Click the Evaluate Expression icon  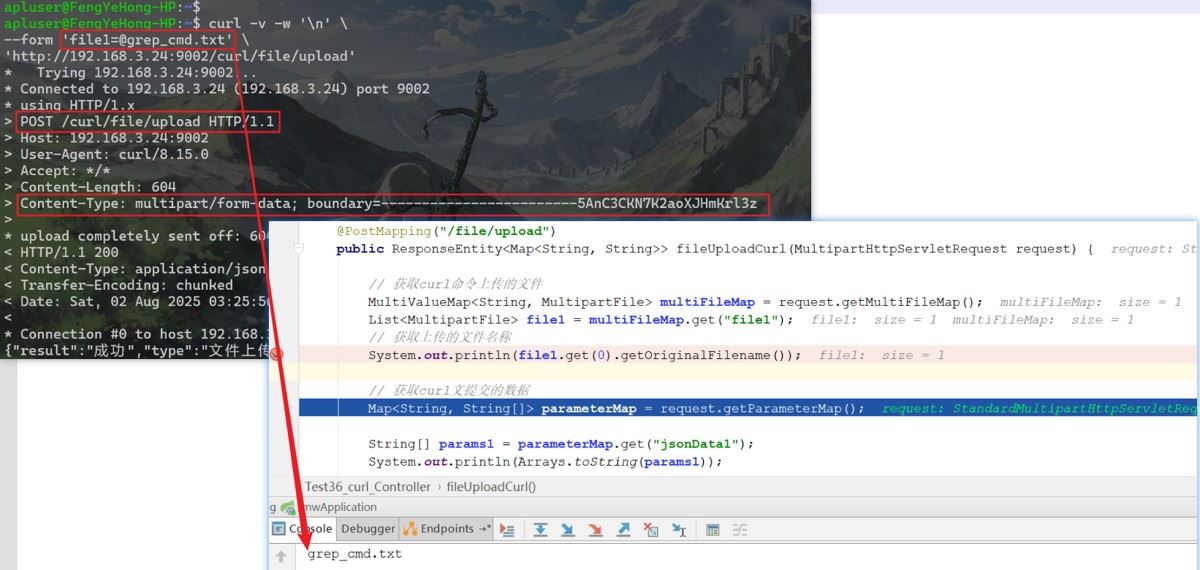[713, 530]
